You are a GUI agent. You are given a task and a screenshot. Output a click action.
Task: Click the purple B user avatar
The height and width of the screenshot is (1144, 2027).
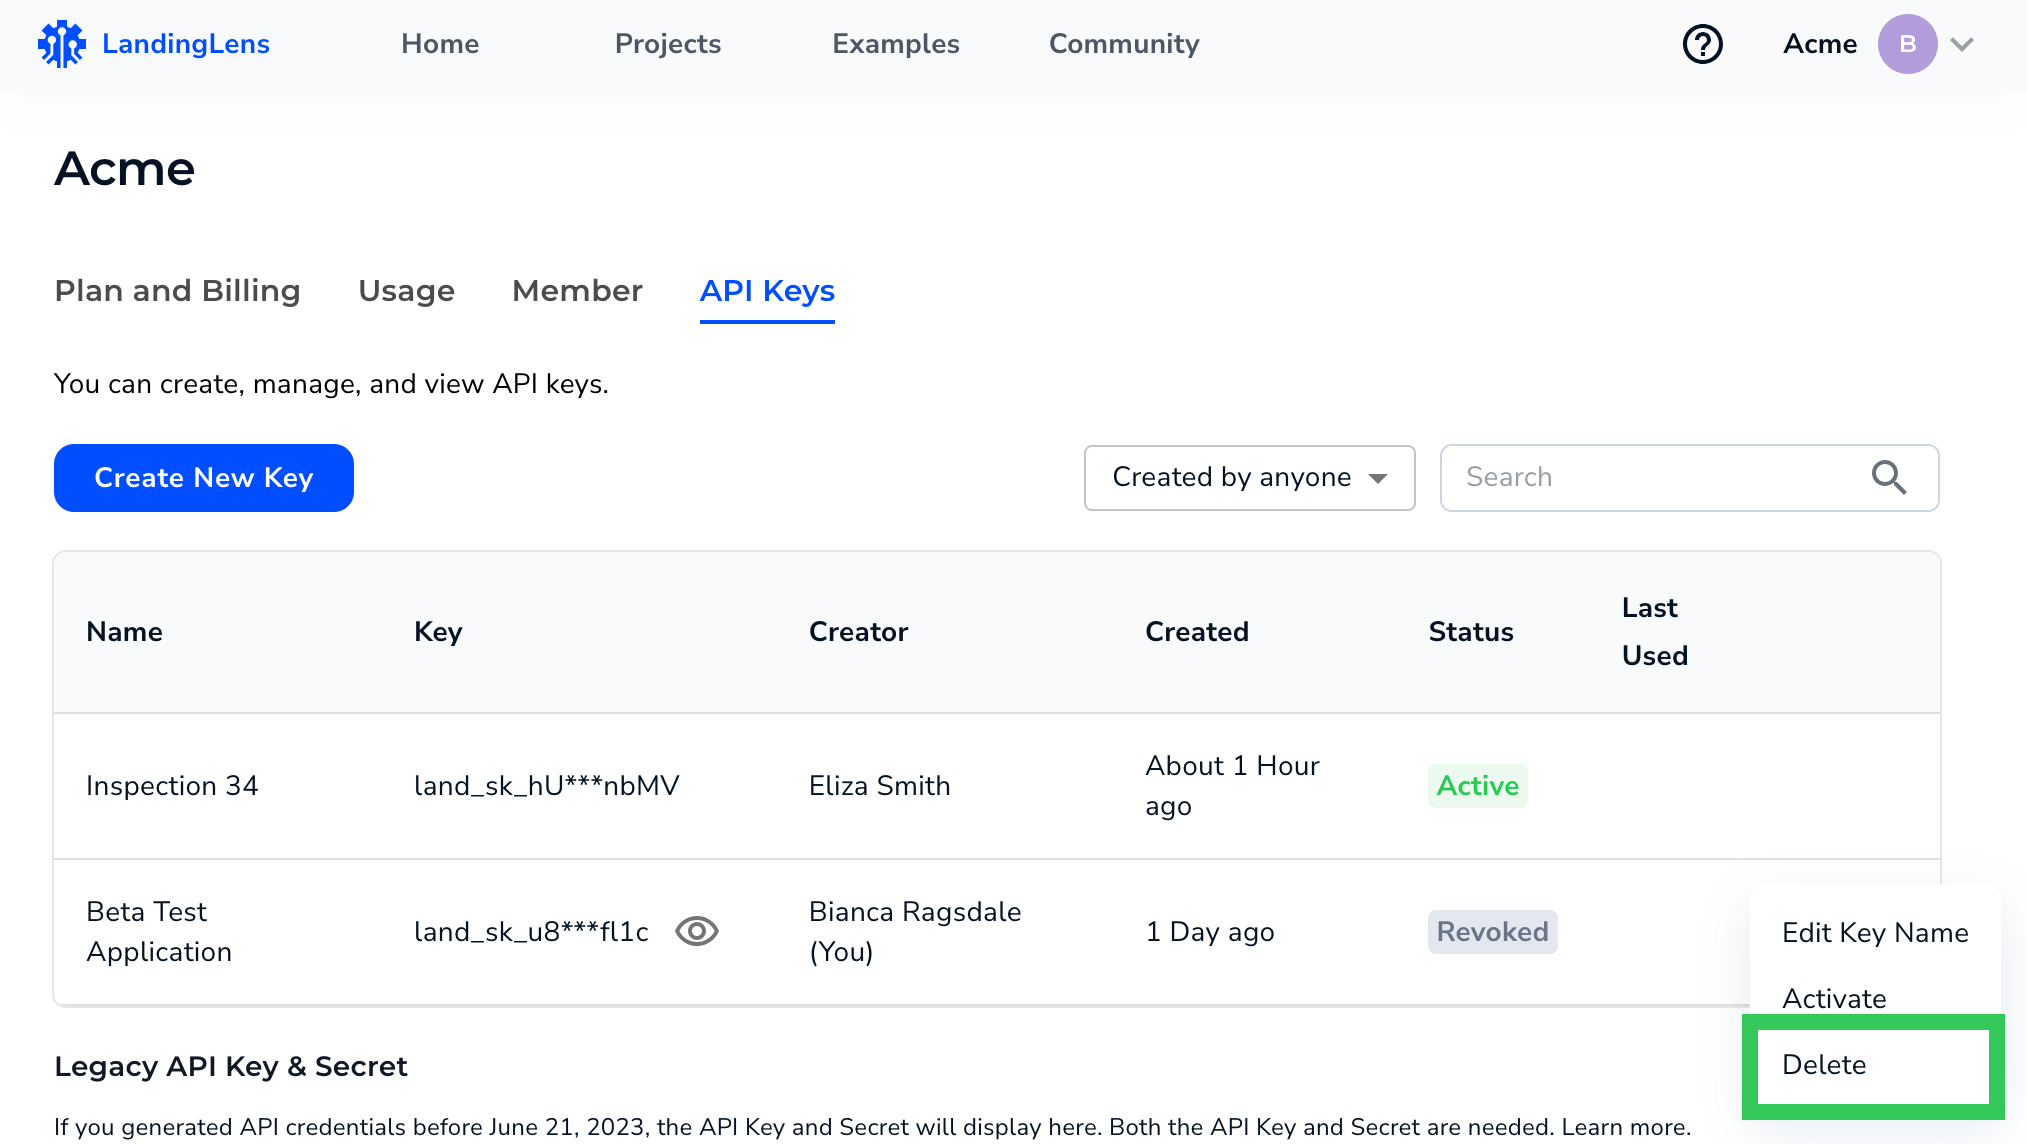(x=1907, y=44)
